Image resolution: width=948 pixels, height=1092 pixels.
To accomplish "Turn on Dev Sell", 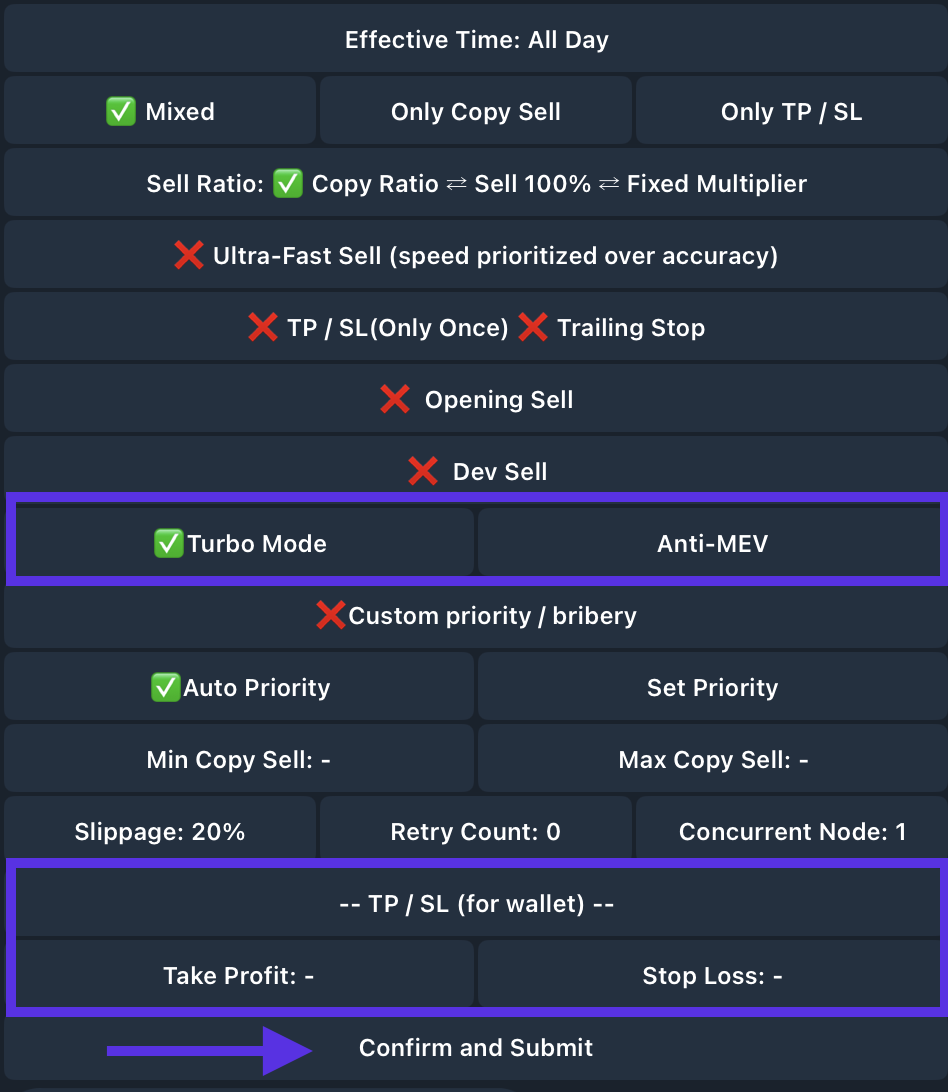I will pyautogui.click(x=476, y=471).
